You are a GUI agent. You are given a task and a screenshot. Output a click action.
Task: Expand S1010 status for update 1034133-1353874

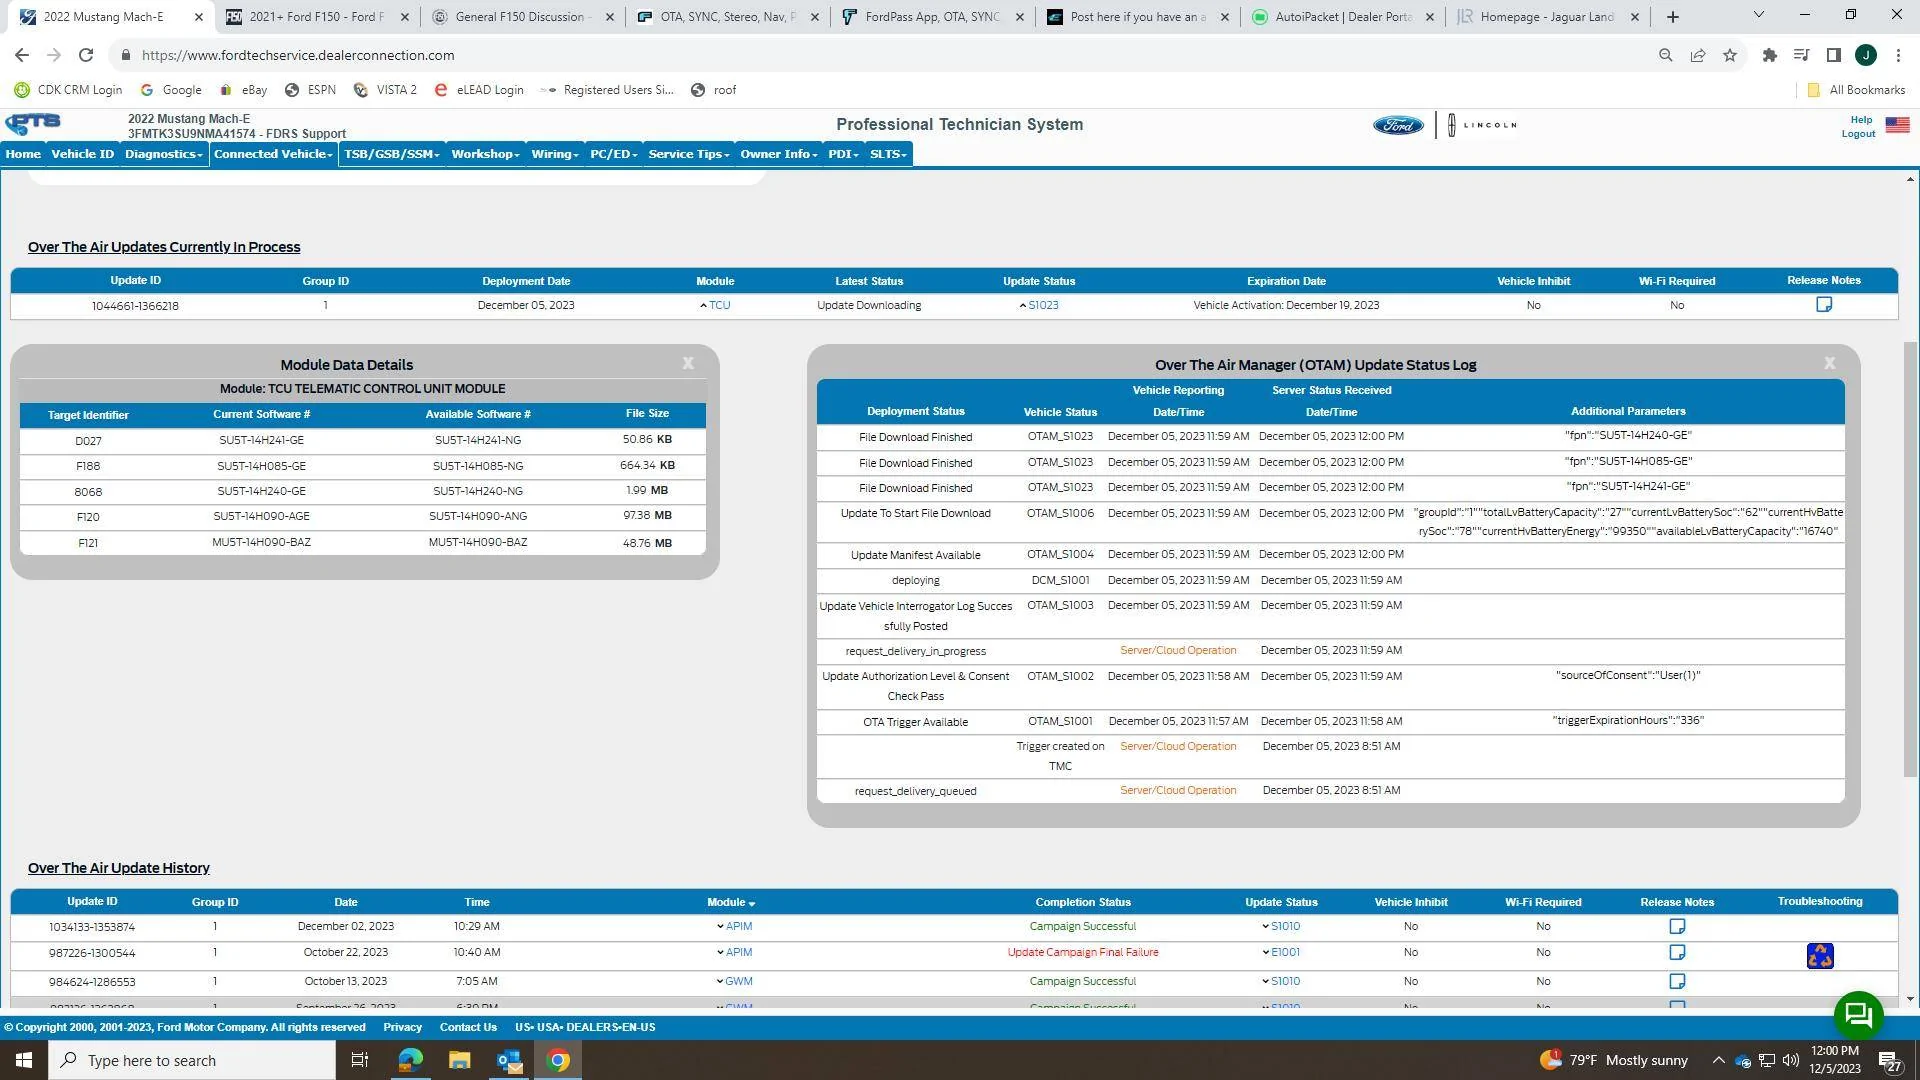click(1281, 927)
